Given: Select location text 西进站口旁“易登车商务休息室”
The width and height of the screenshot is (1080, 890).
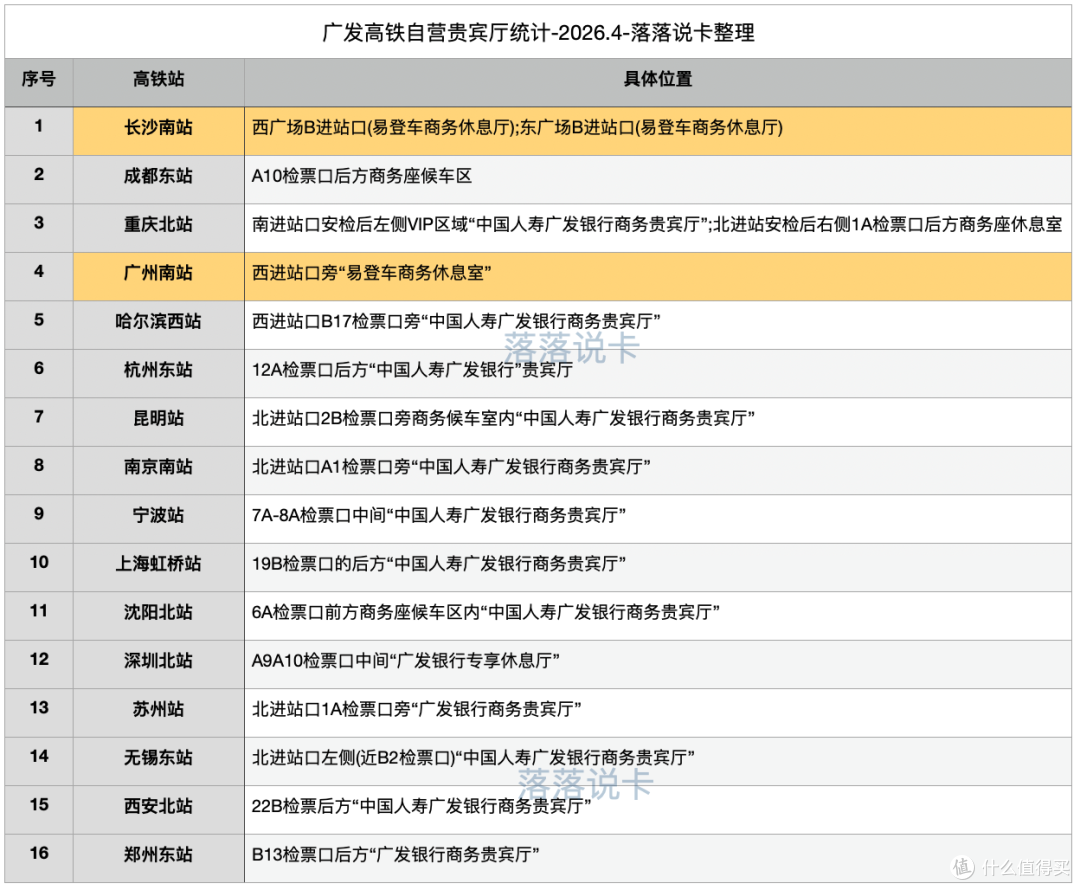Looking at the screenshot, I should point(371,273).
